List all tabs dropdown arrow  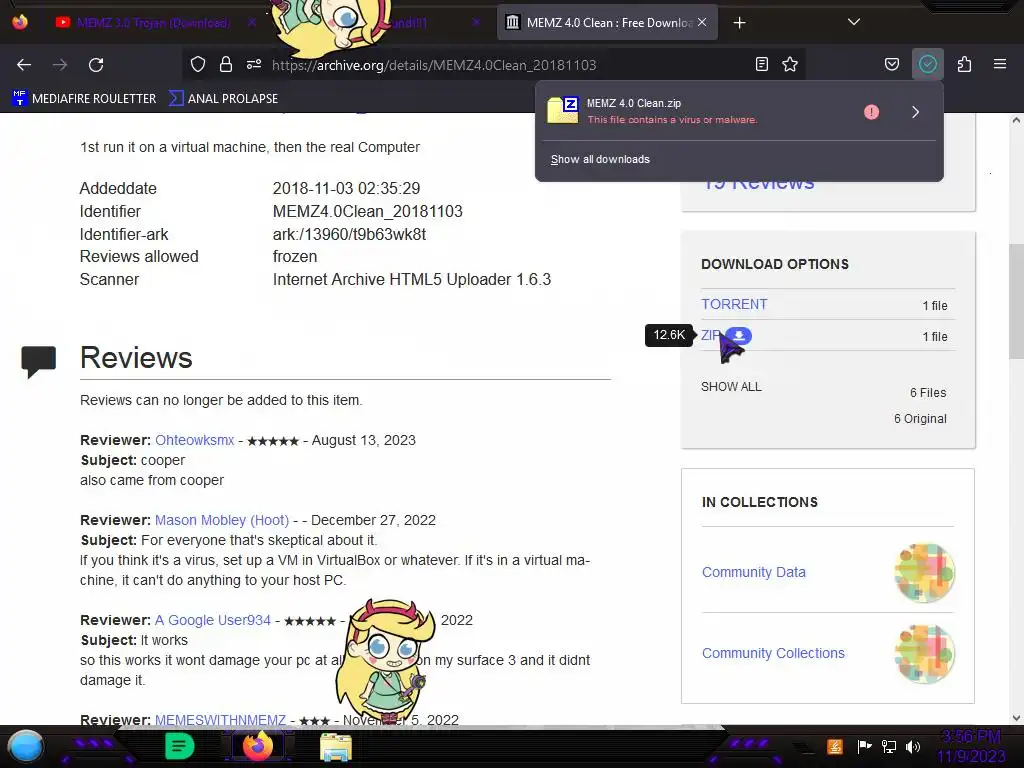[854, 22]
